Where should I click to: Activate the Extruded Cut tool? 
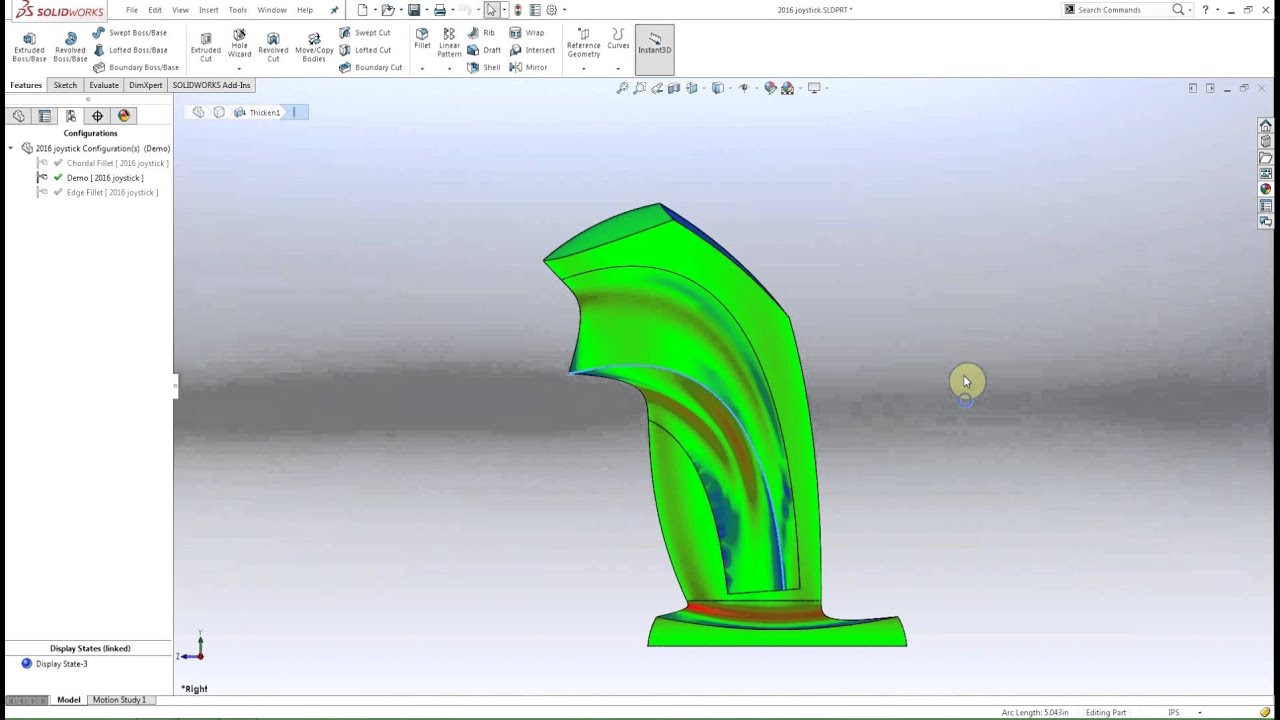(x=206, y=47)
